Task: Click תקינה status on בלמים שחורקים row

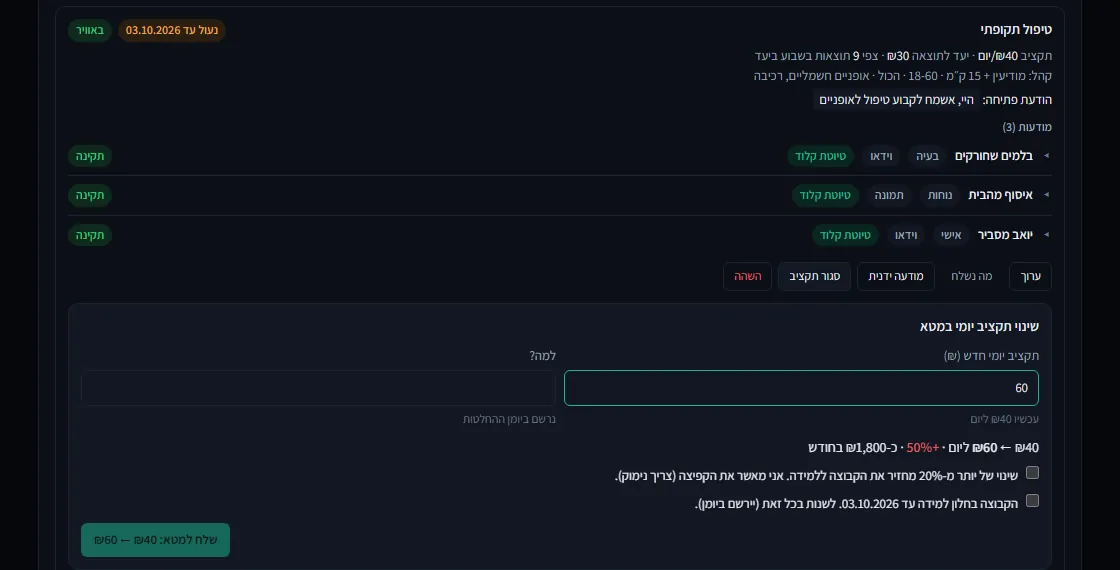Action: (90, 156)
